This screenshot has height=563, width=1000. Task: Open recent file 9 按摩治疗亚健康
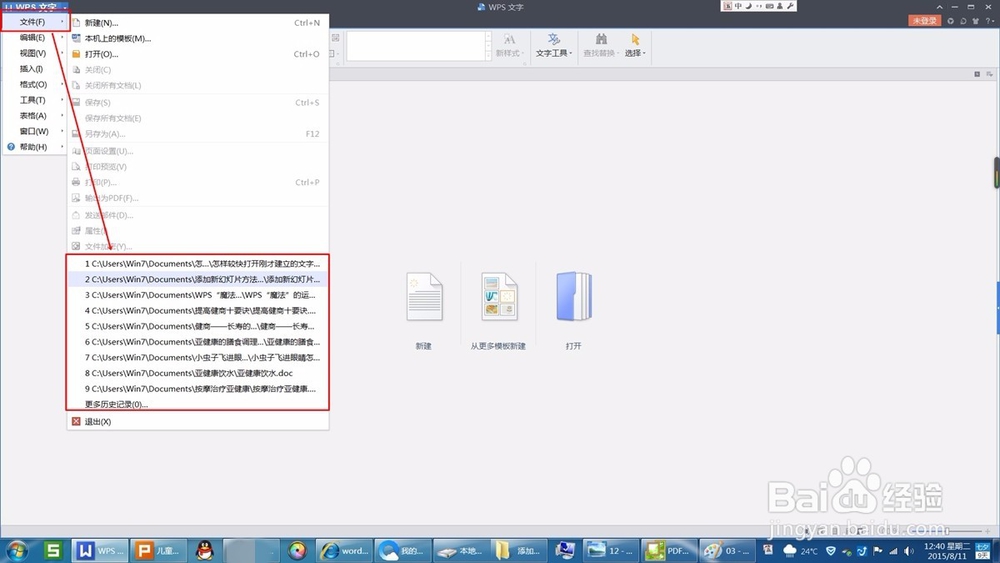(198, 388)
